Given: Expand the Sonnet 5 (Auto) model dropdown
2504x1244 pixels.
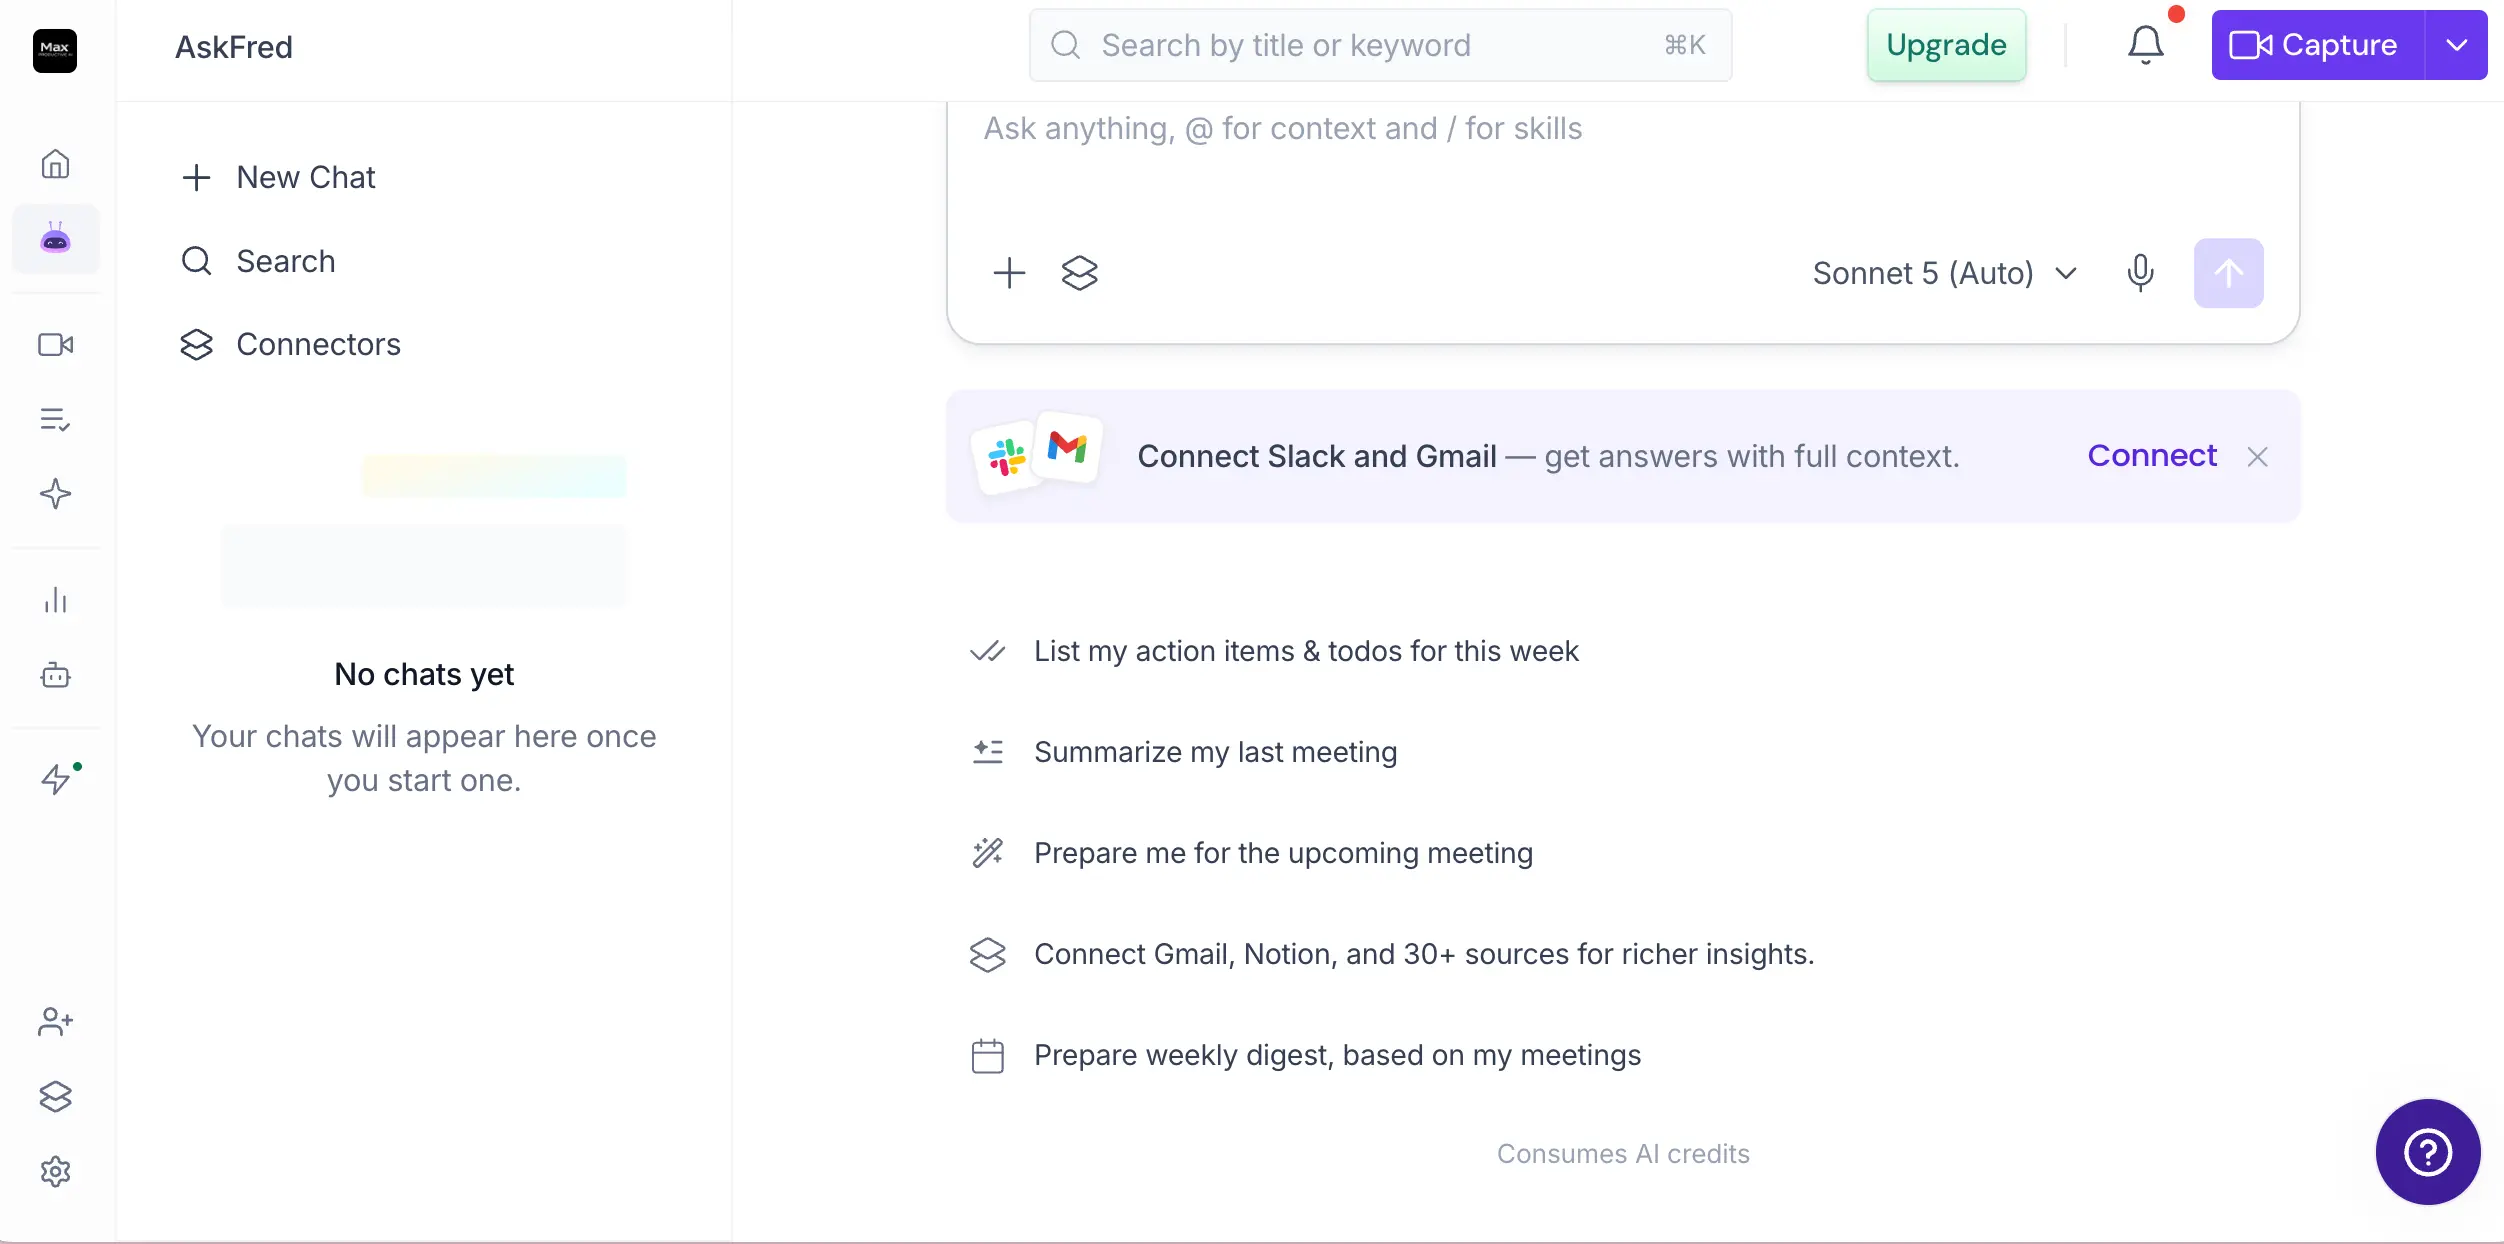Looking at the screenshot, I should [1945, 273].
